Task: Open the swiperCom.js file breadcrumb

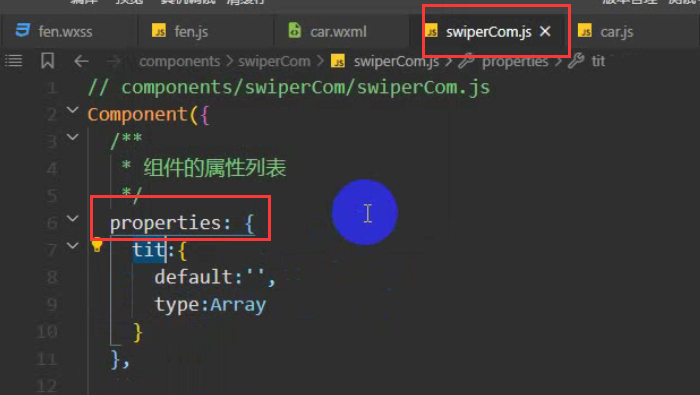Action: 396,61
